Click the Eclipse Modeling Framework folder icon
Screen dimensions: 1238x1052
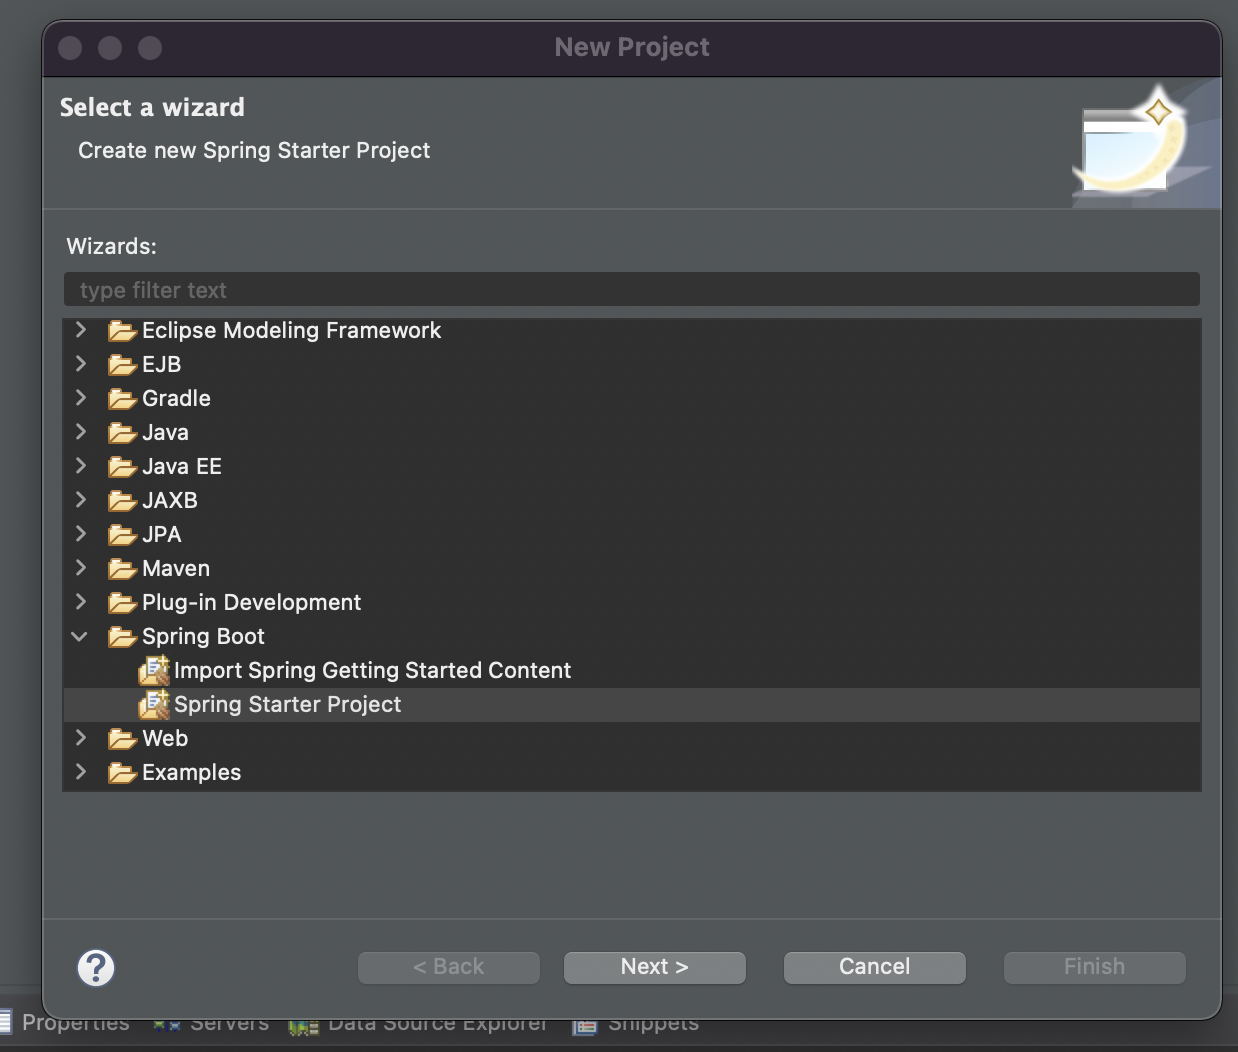tap(122, 331)
